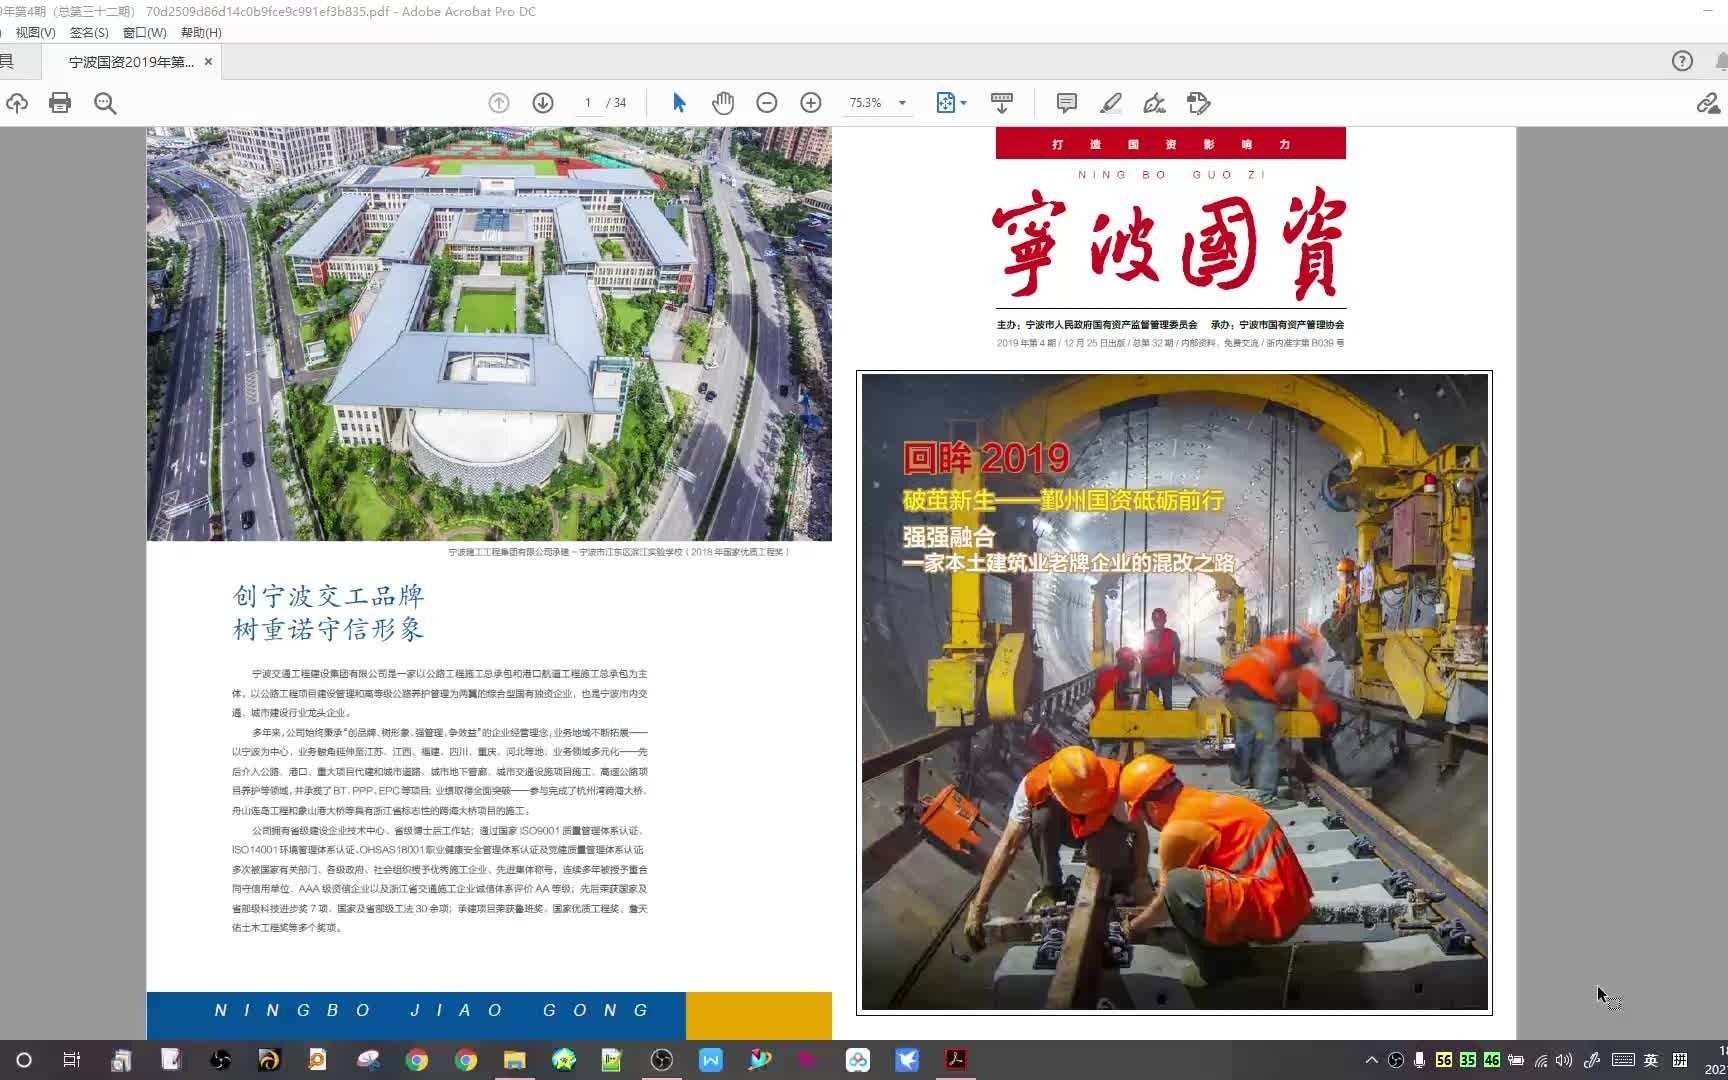Click the page number field showing 1
Image resolution: width=1728 pixels, height=1080 pixels.
(x=588, y=103)
